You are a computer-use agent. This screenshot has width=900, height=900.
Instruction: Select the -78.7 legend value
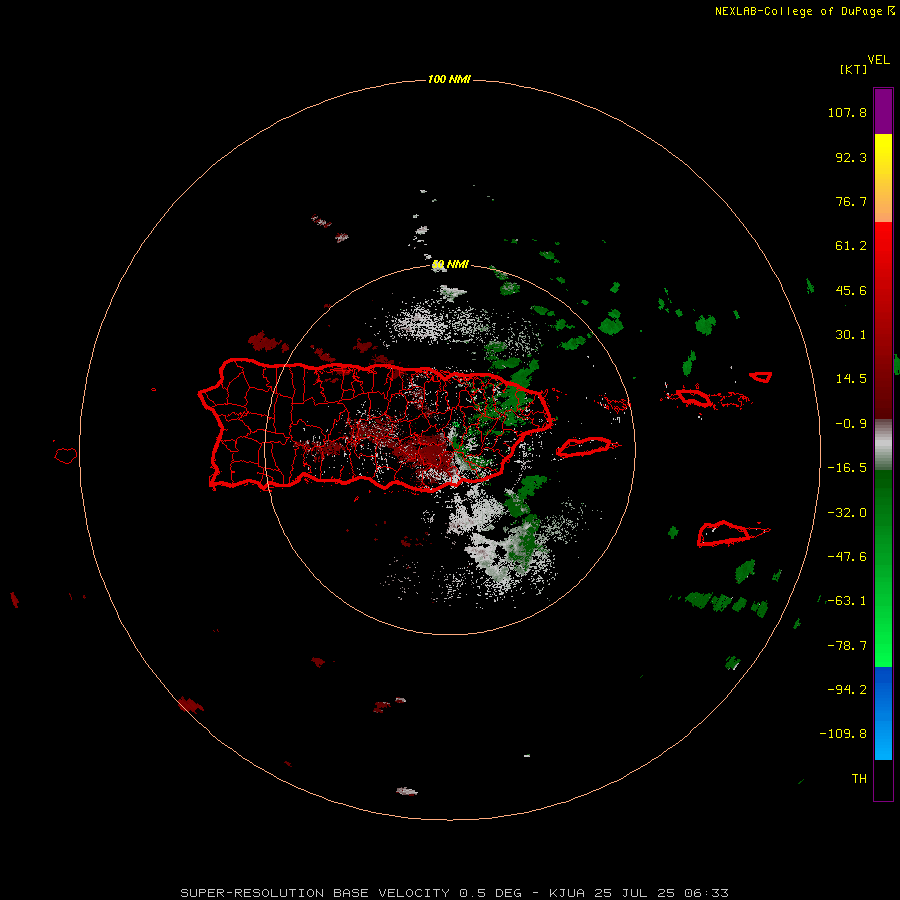(847, 646)
